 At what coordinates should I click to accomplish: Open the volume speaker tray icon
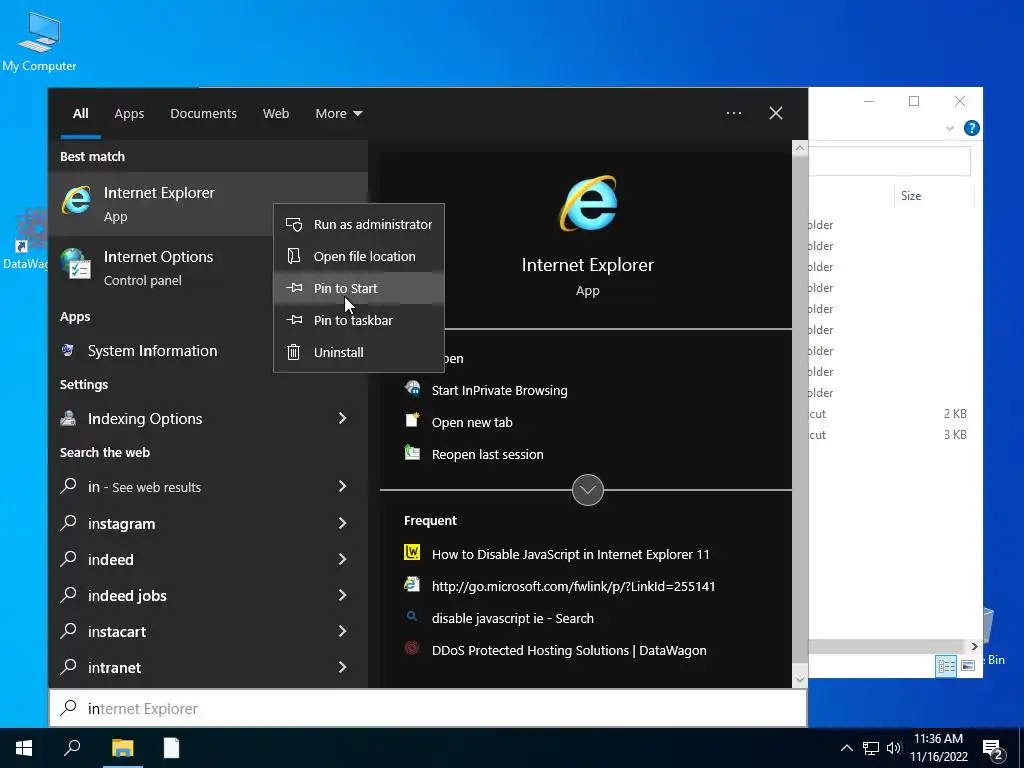point(894,748)
